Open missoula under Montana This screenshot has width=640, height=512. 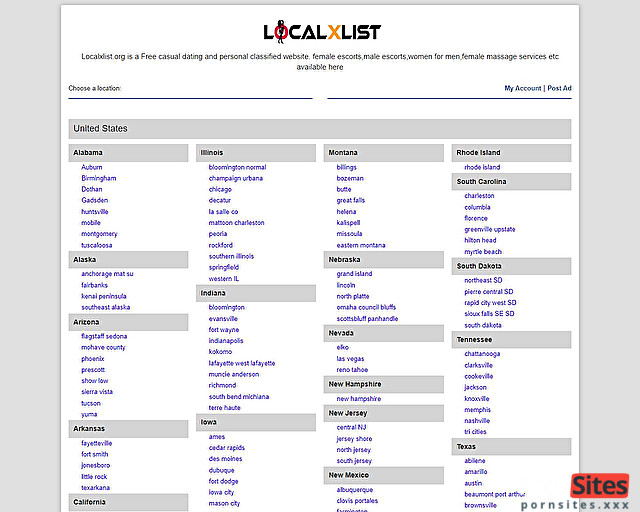(x=349, y=234)
